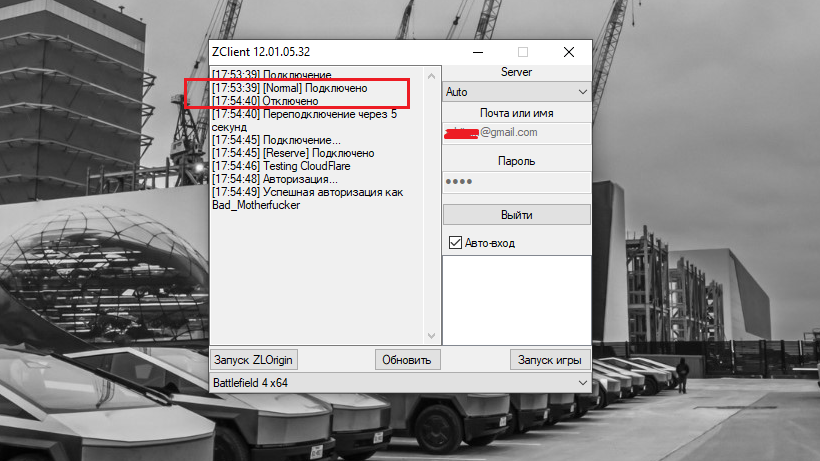The image size is (820, 461).
Task: Minimize the ZClient window
Action: [x=478, y=52]
